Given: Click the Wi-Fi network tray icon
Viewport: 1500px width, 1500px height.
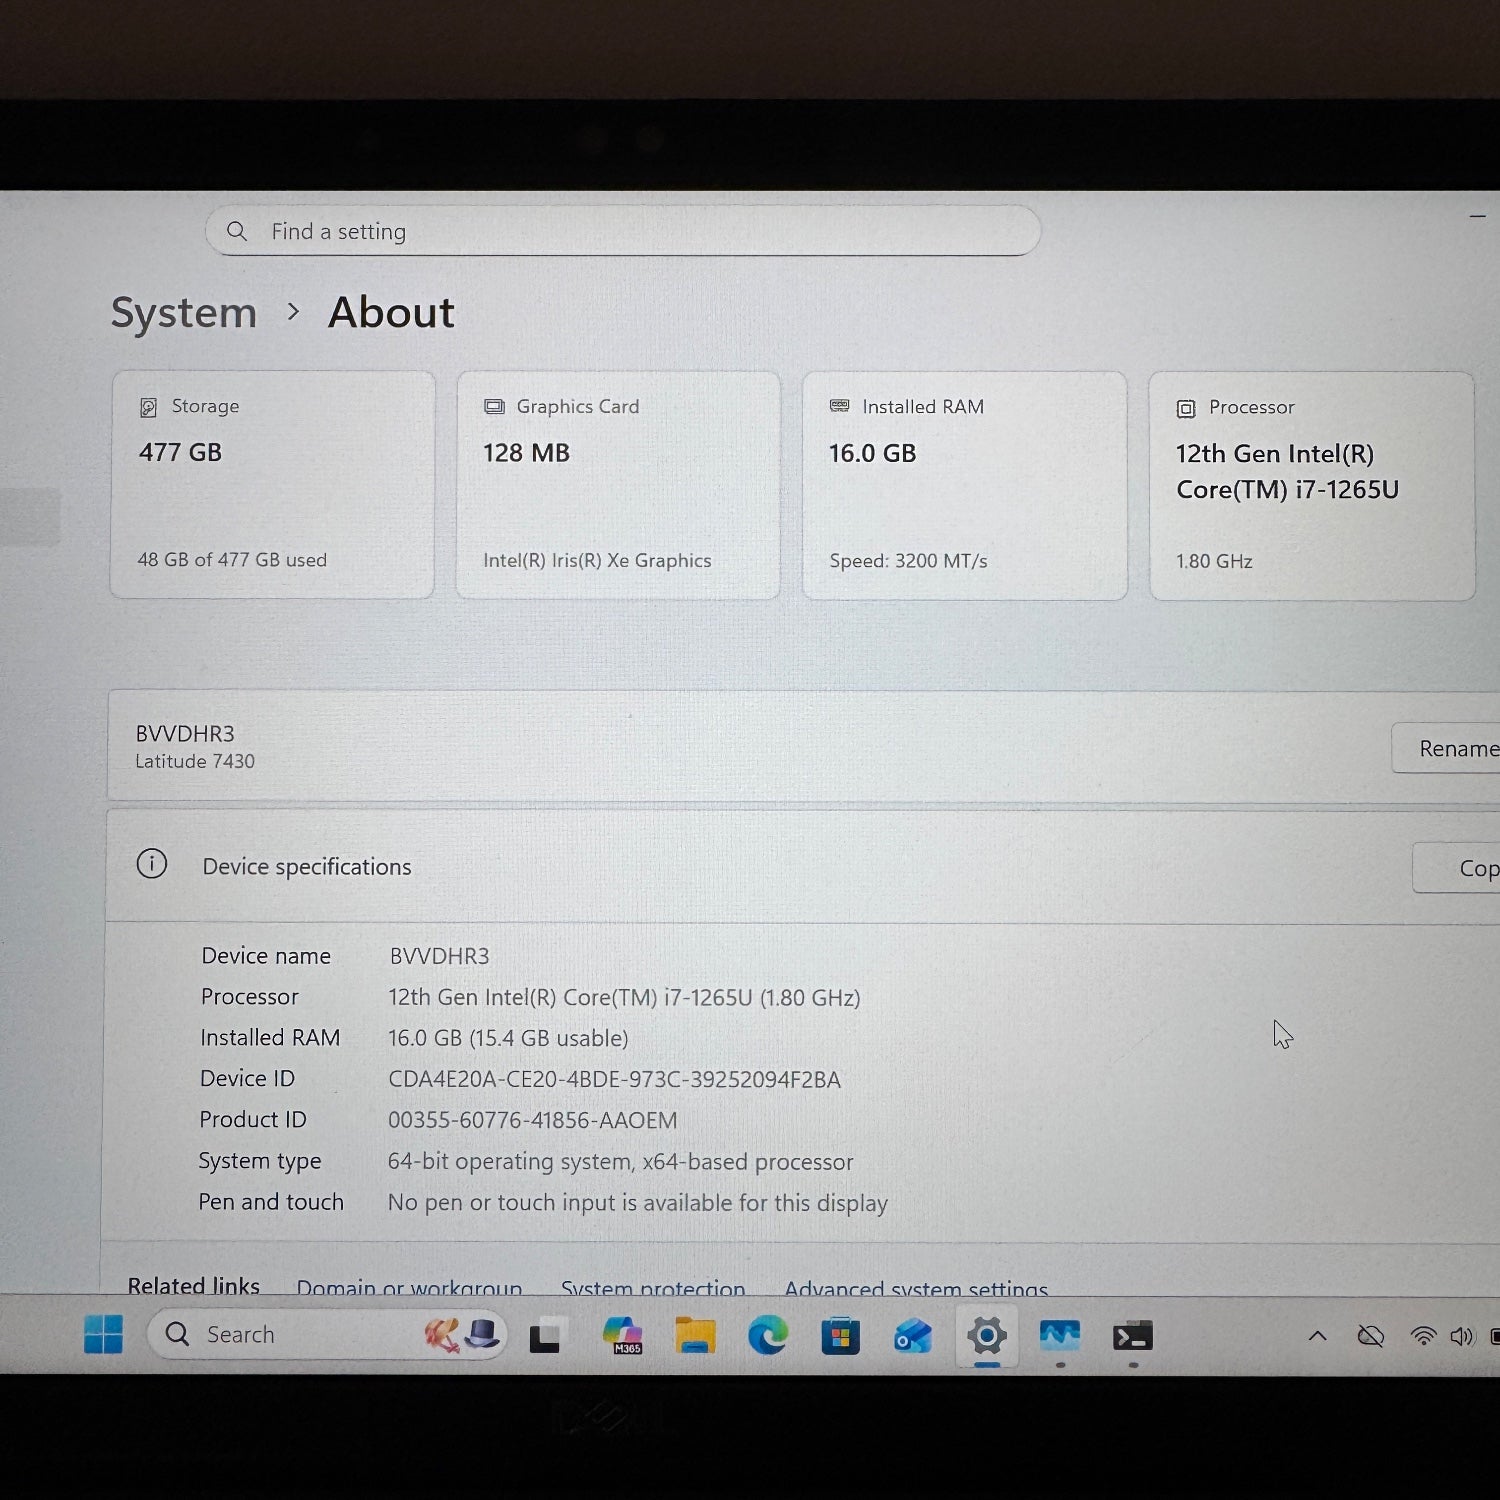Looking at the screenshot, I should [1422, 1336].
